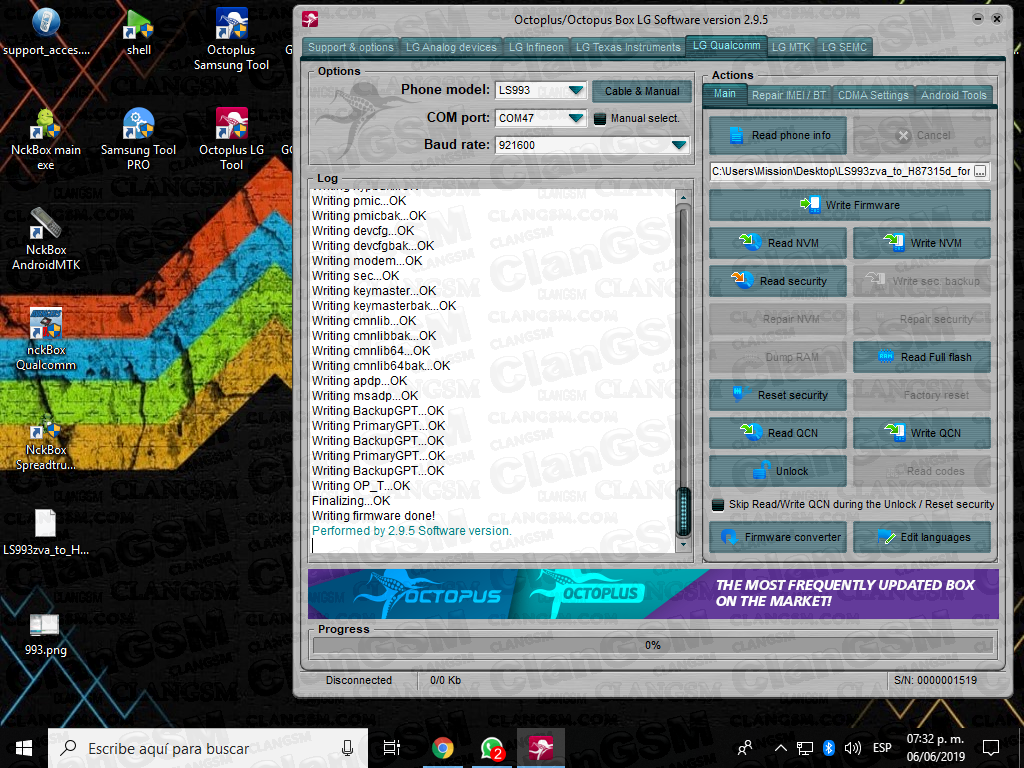This screenshot has height=768, width=1024.
Task: Open Octoplus LG Tool desktop shortcut
Action: coord(231,139)
